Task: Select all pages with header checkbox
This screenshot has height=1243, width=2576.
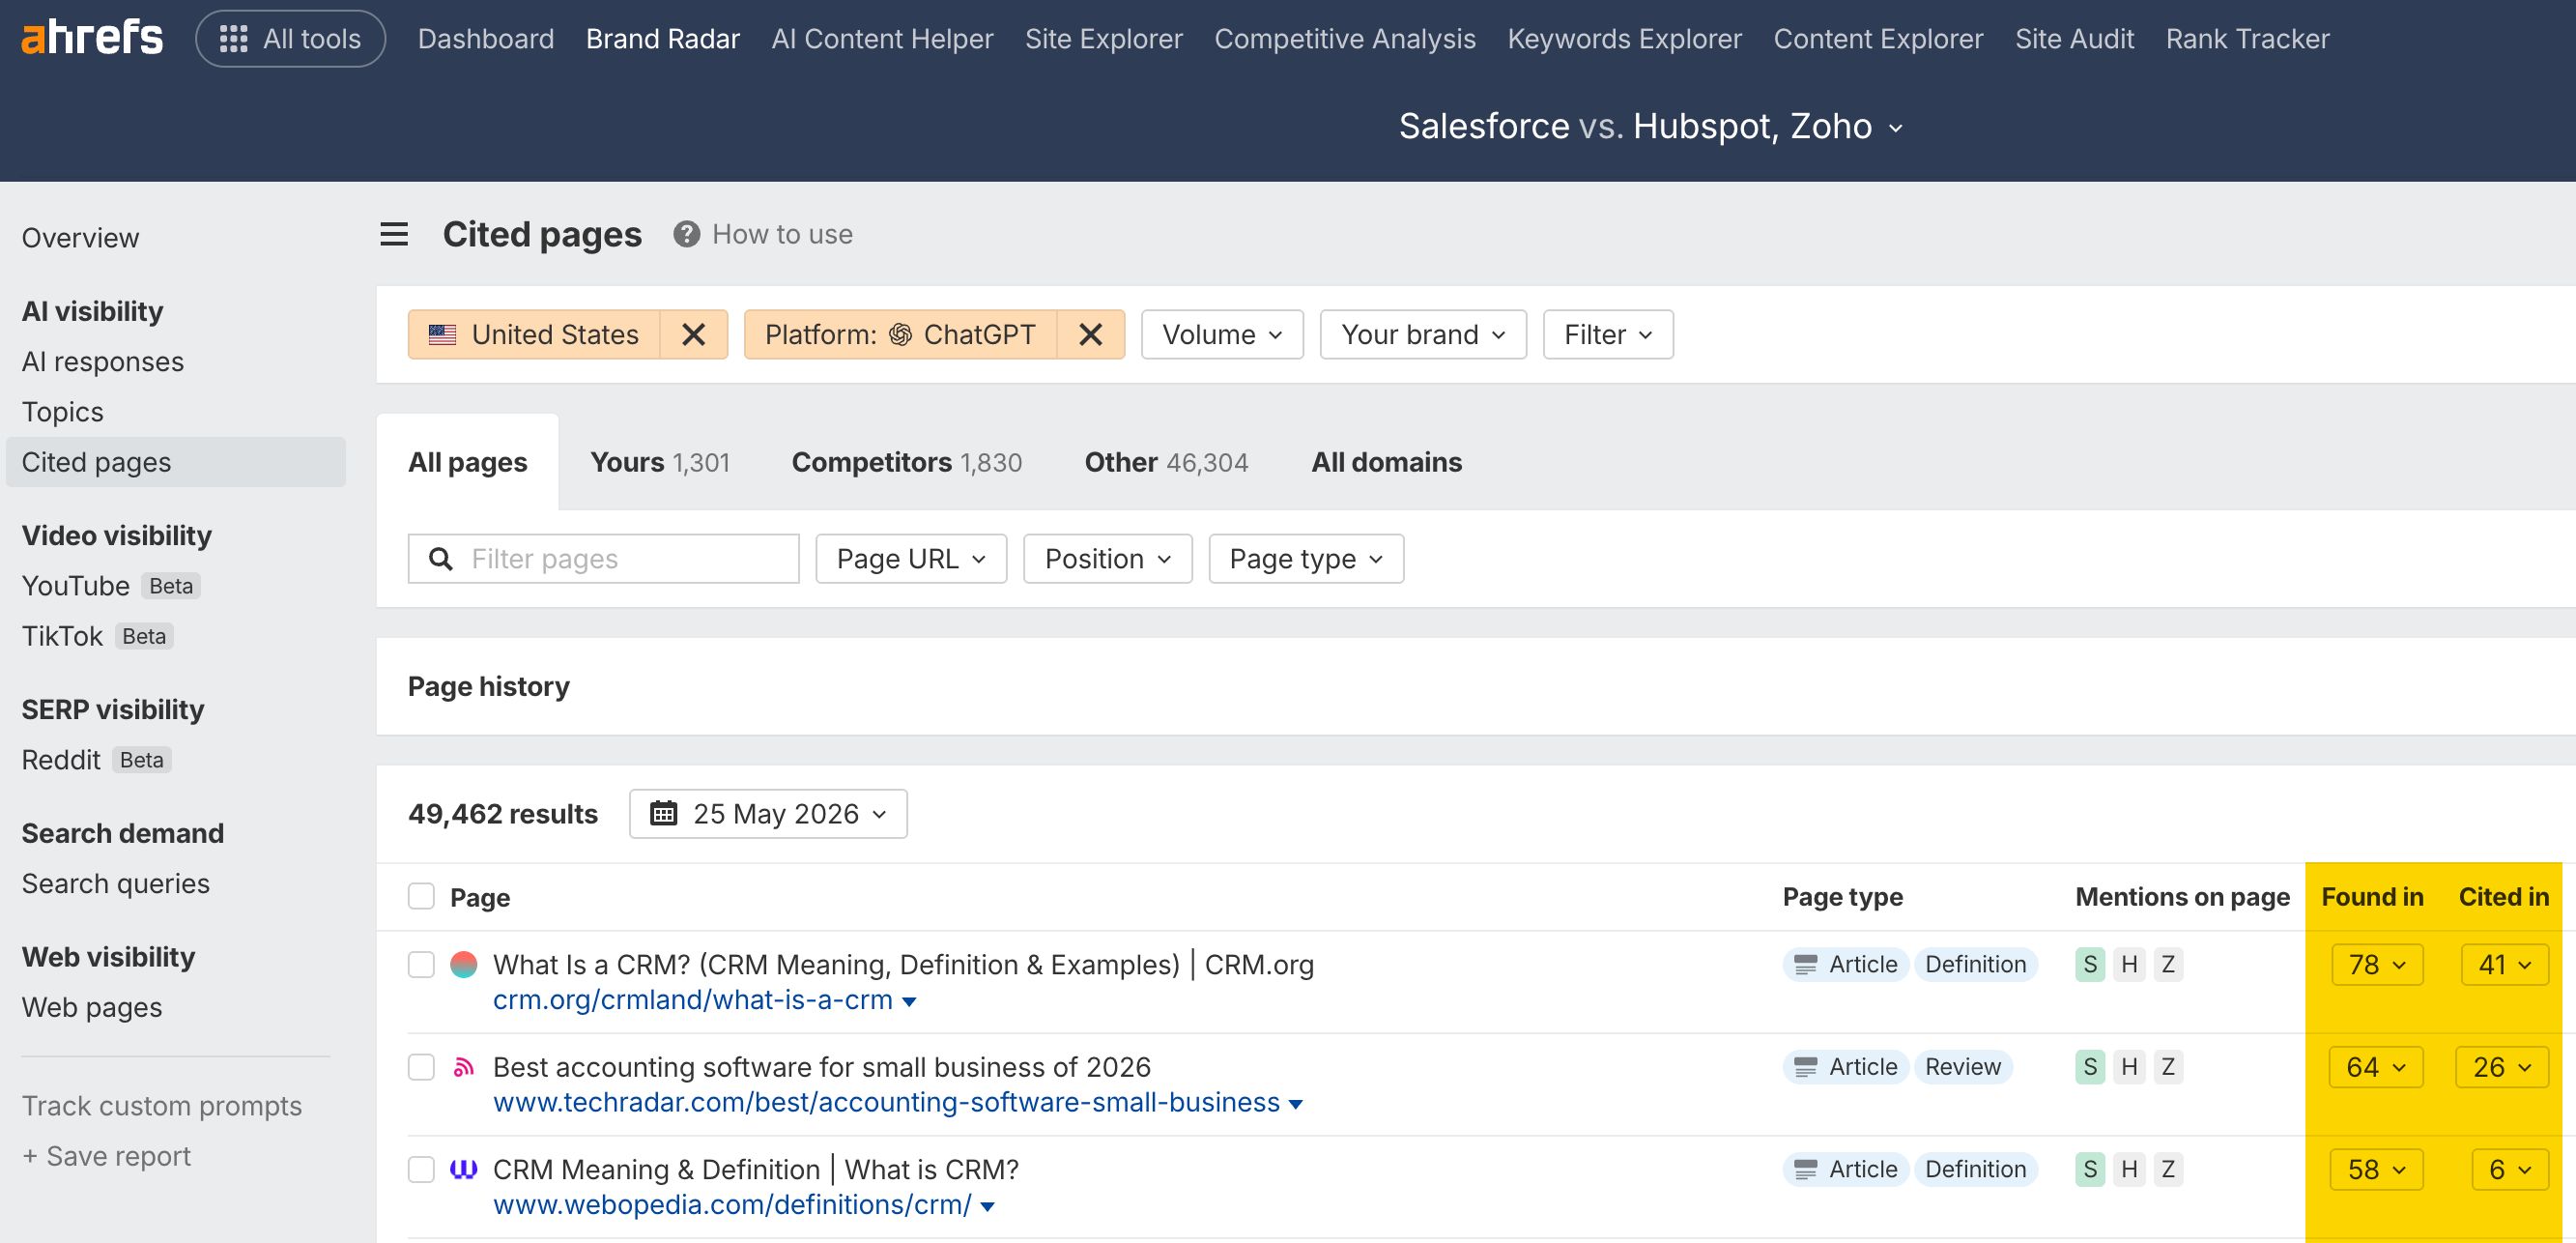Action: 421,896
